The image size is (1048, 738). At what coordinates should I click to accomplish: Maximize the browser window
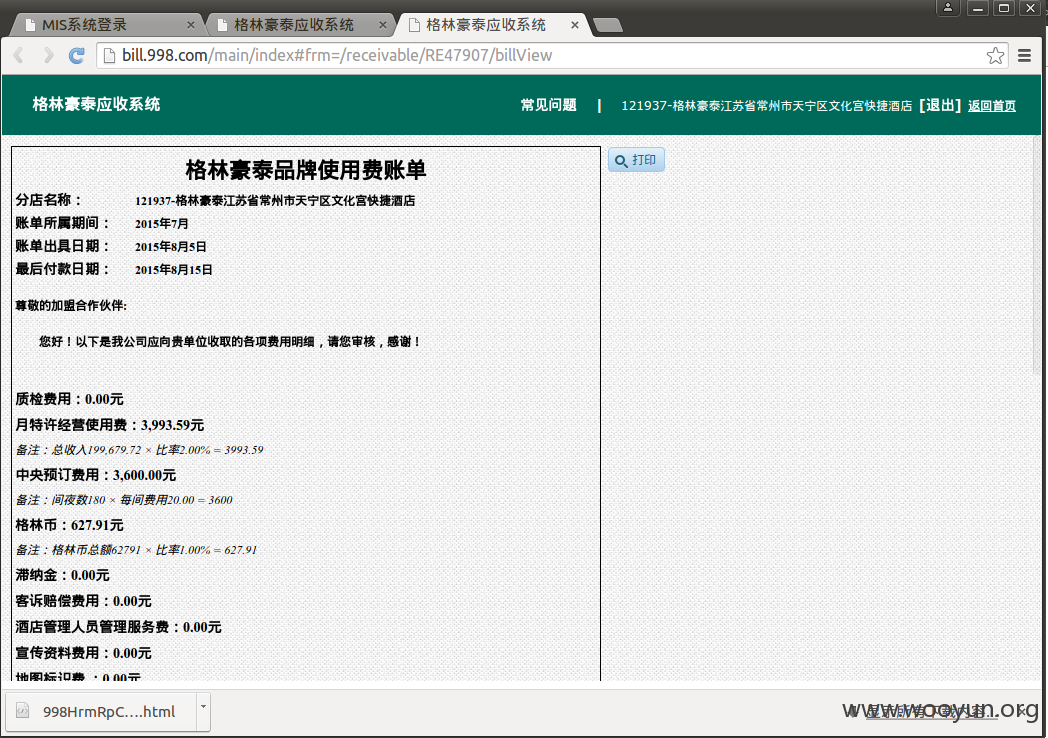point(1004,7)
